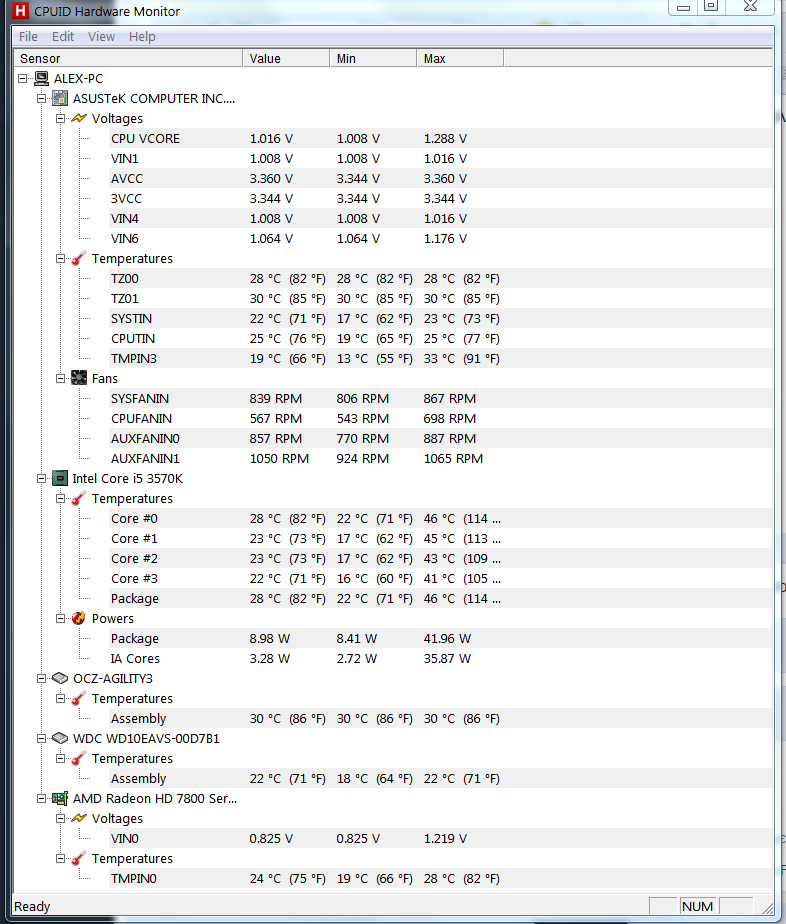Collapse the Intel CPU Temperatures group
The width and height of the screenshot is (786, 924).
click(61, 499)
